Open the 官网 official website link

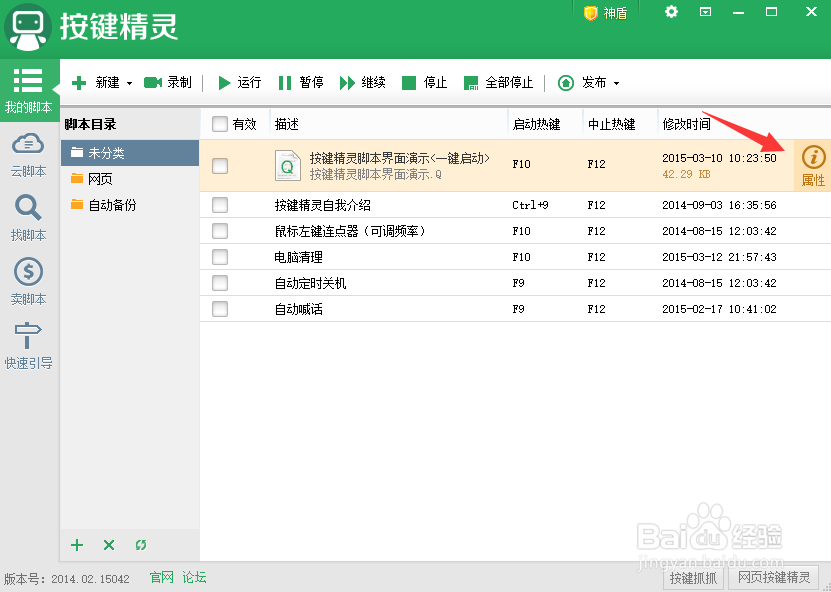(x=162, y=577)
